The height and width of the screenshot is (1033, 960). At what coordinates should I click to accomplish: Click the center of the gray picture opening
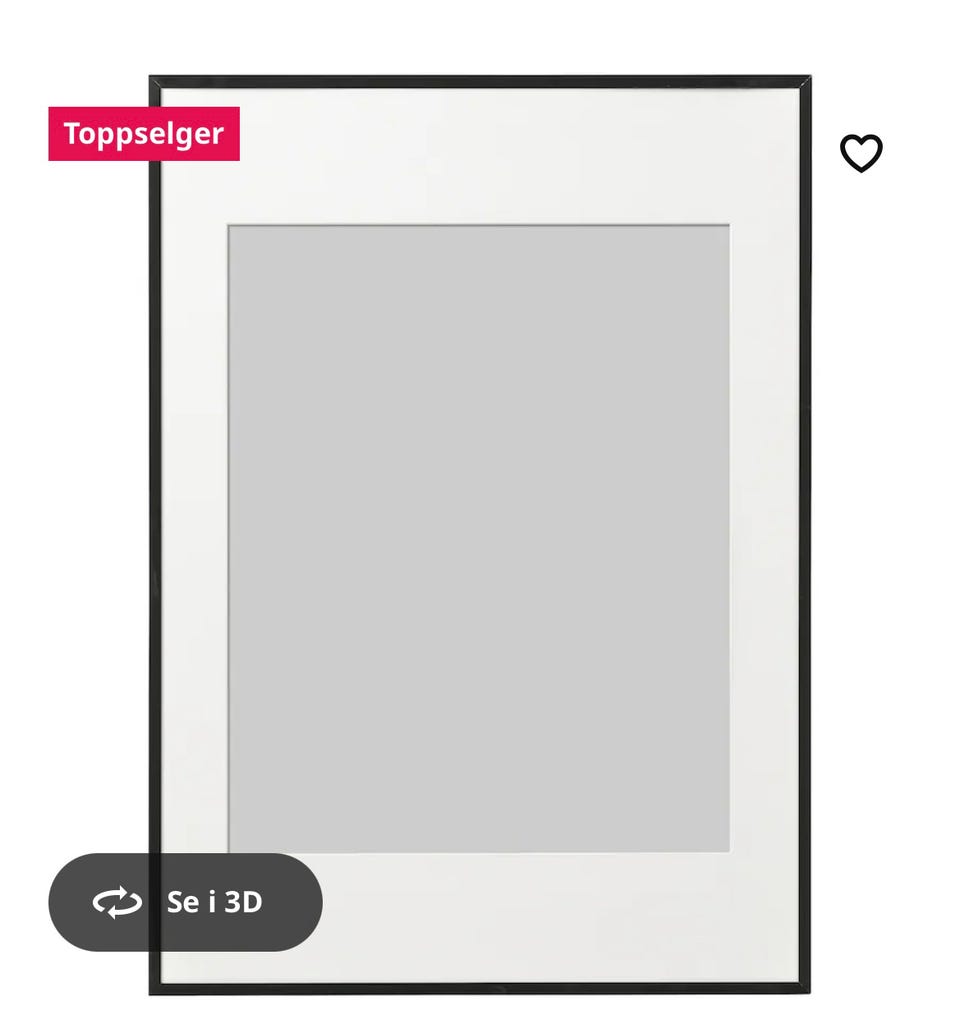pyautogui.click(x=479, y=539)
